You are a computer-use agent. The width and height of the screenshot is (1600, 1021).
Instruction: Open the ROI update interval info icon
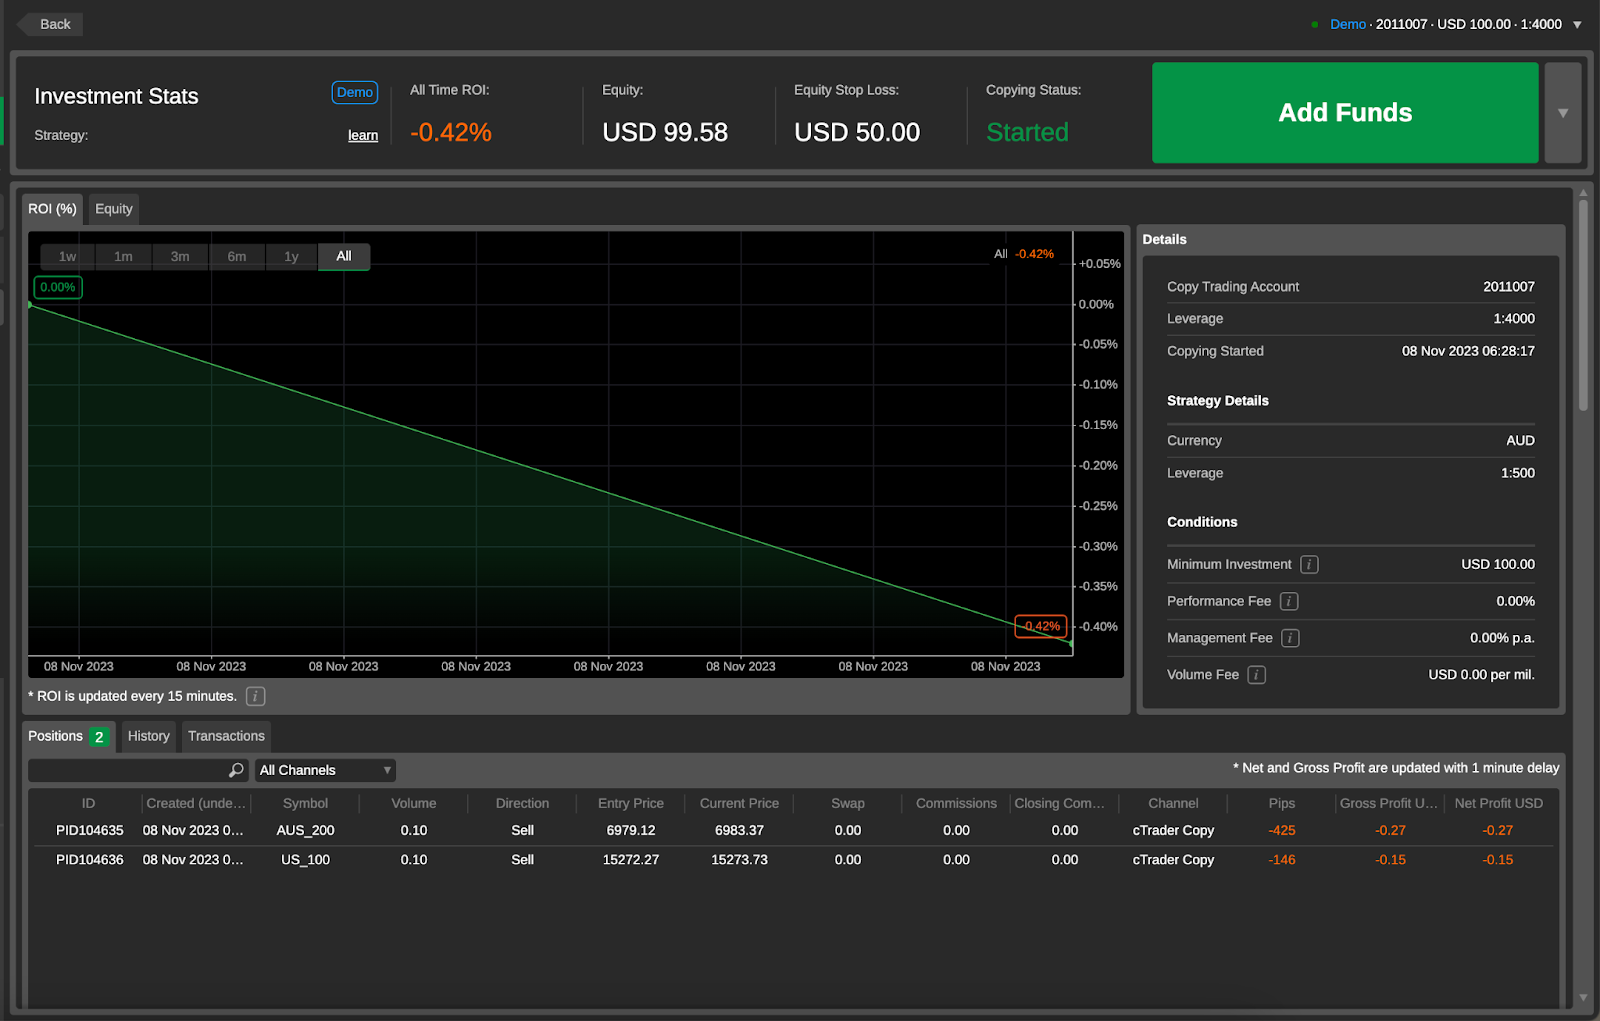[x=255, y=696]
